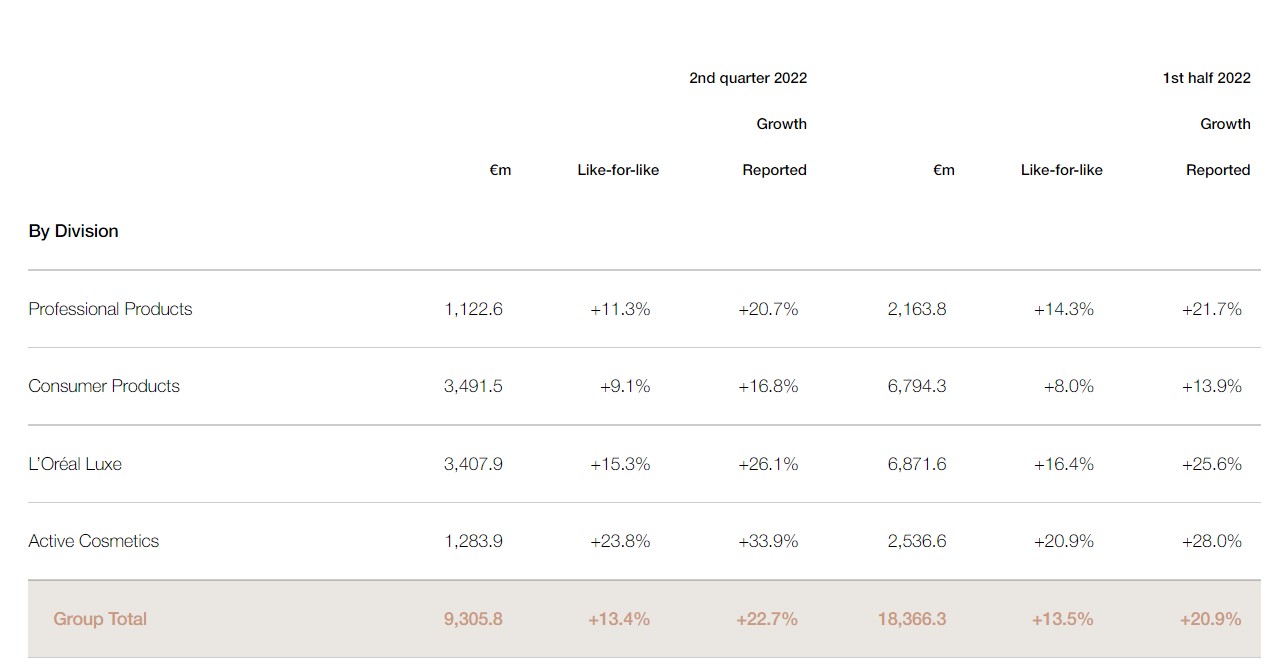
Task: Click the Professional Products row label
Action: (x=110, y=309)
